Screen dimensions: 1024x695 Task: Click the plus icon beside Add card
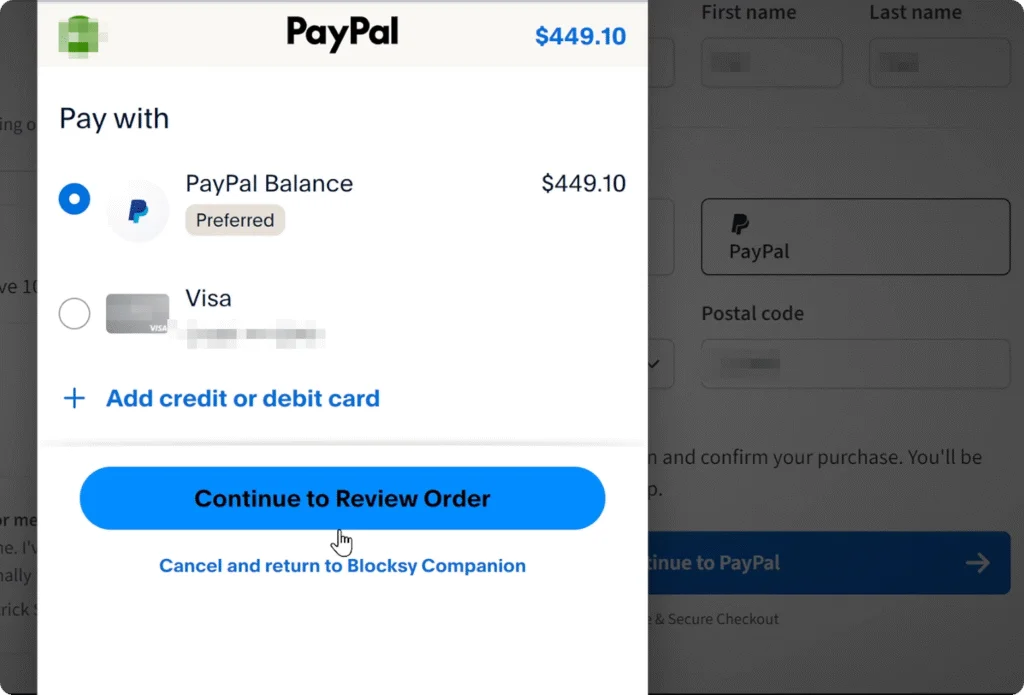[74, 398]
